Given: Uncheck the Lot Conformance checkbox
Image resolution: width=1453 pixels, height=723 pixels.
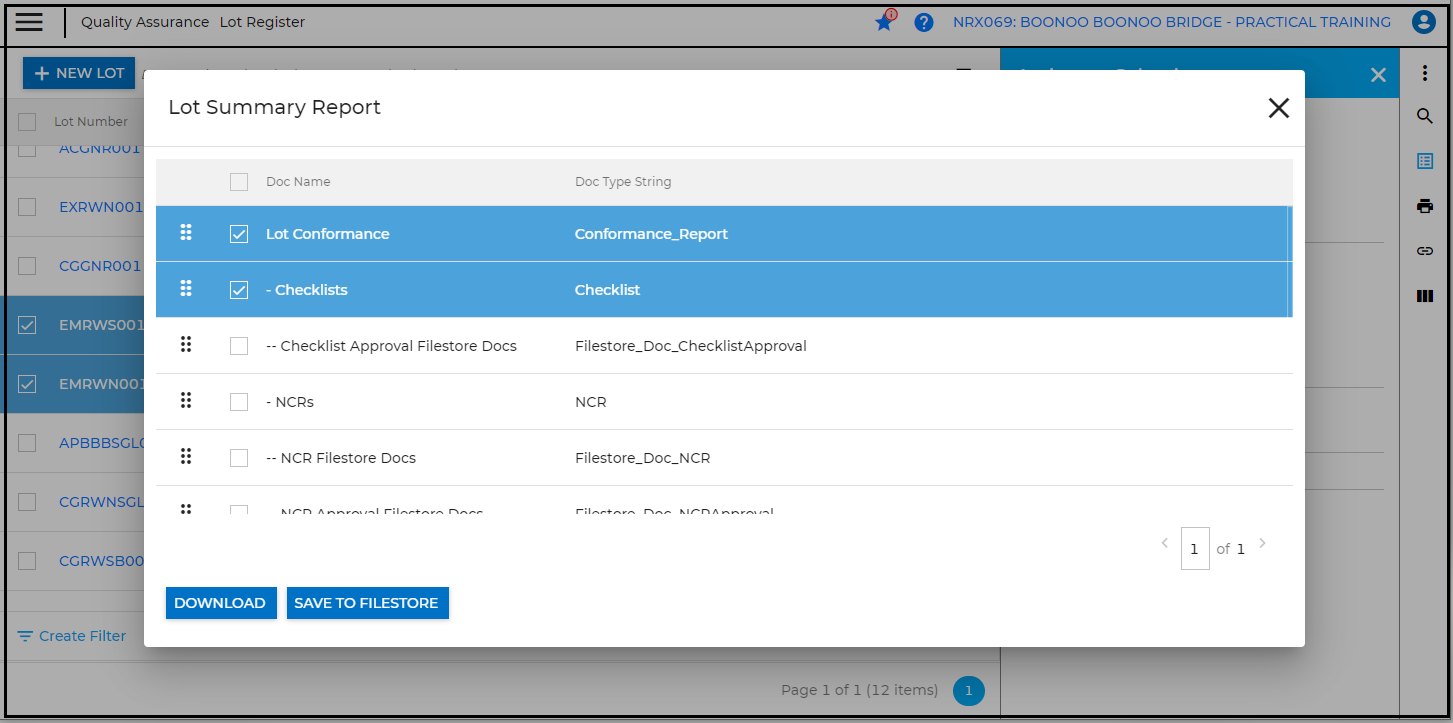Looking at the screenshot, I should coord(239,234).
